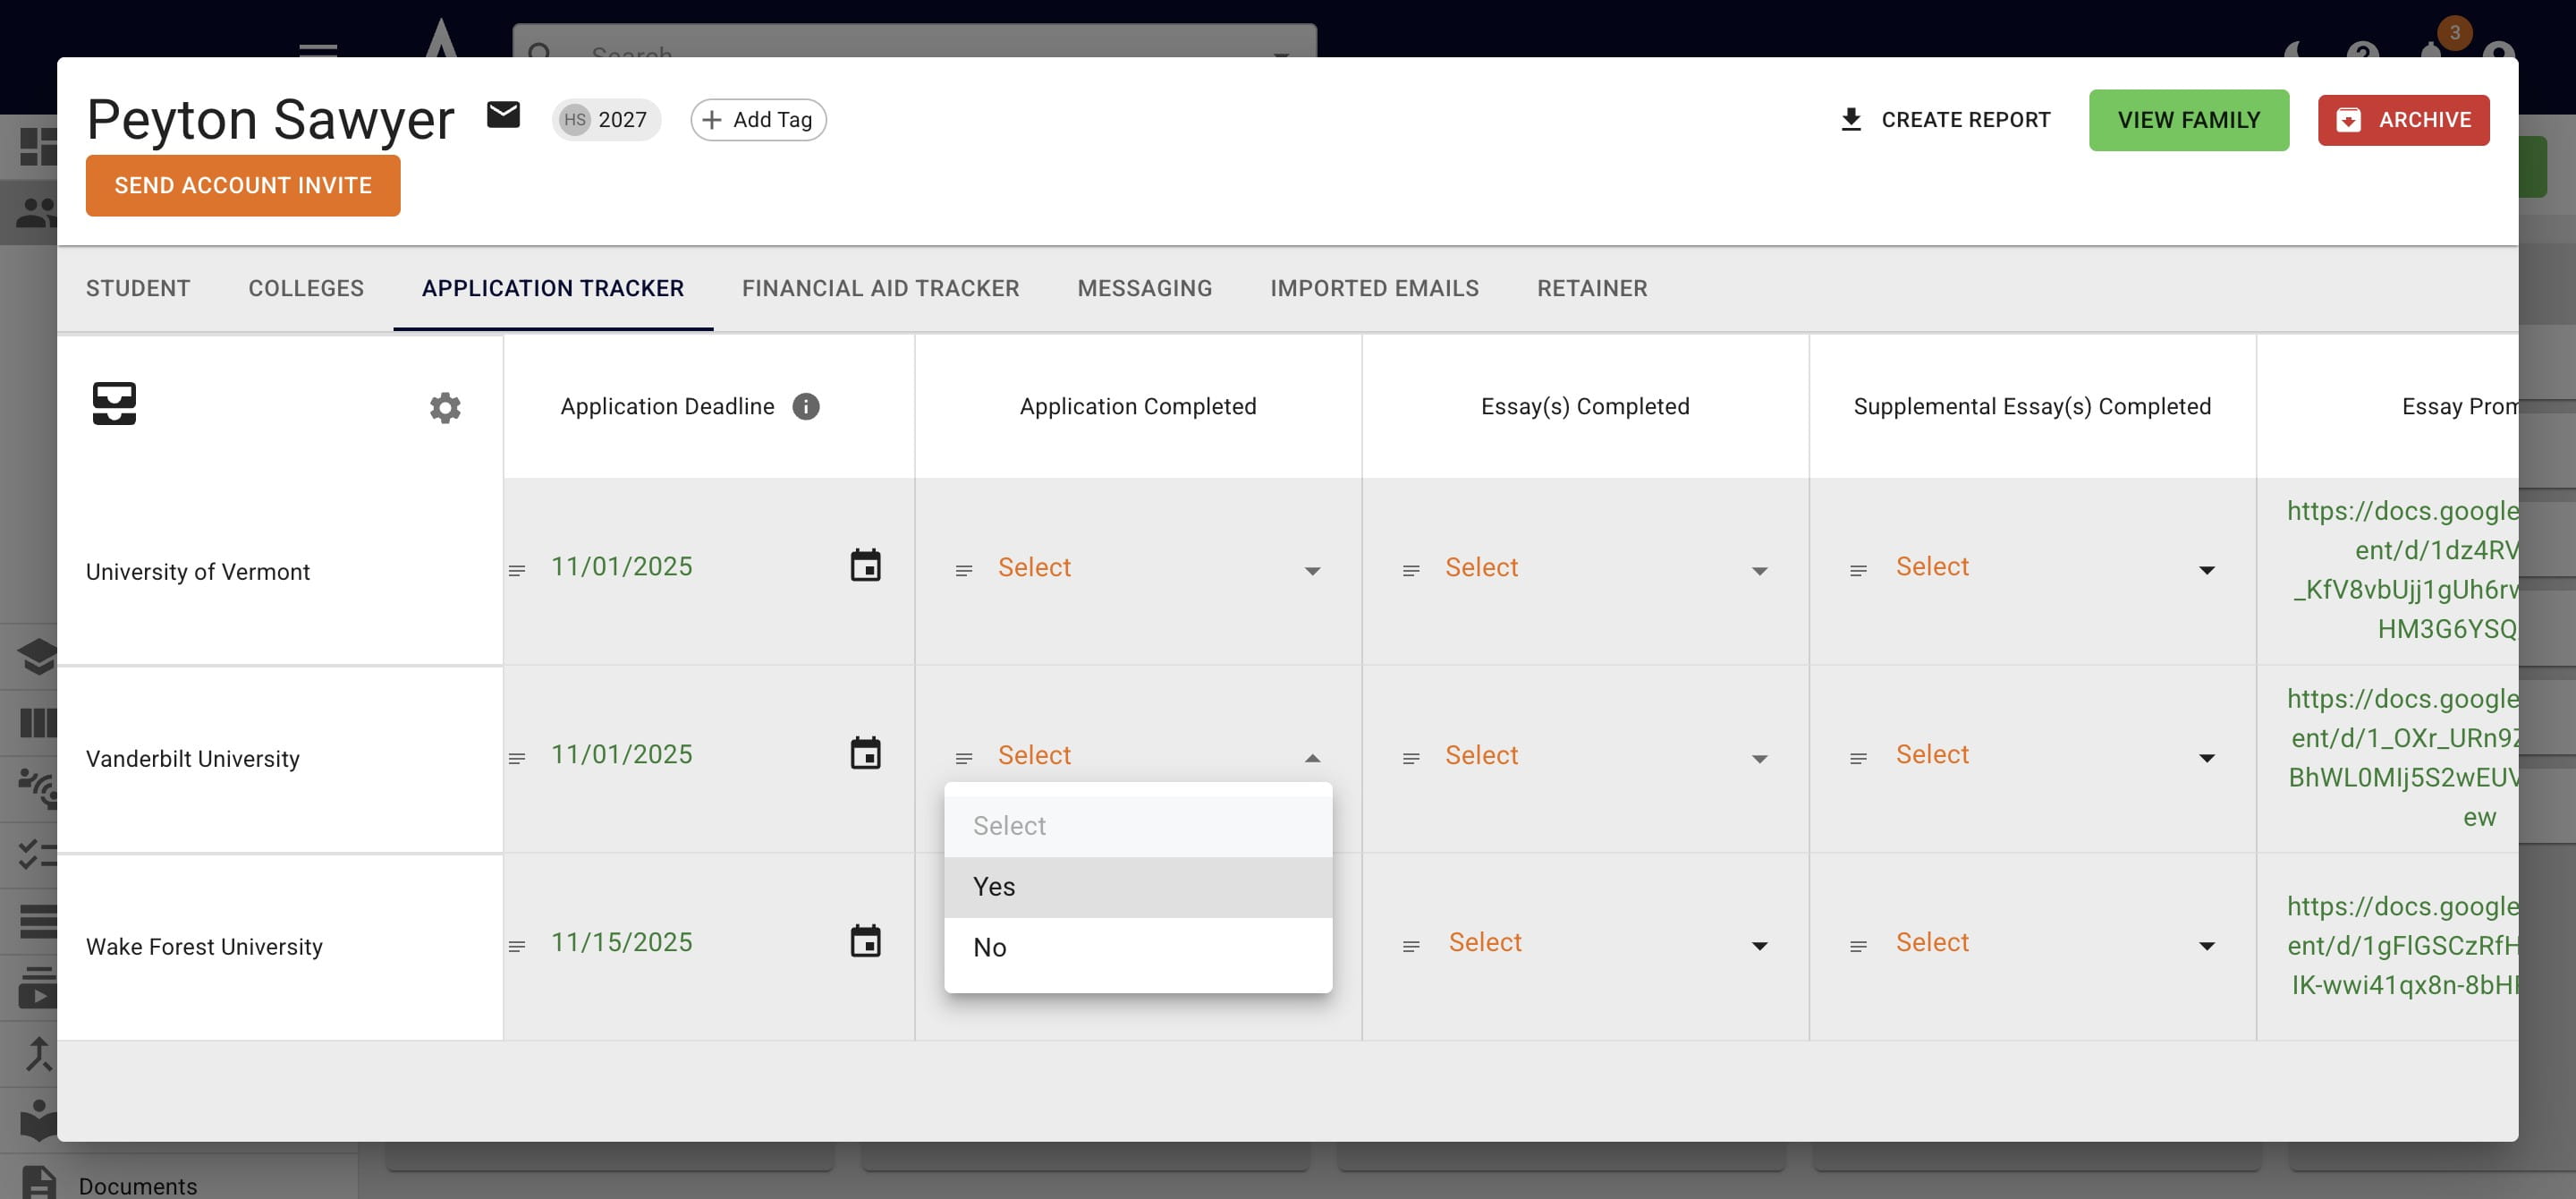Switch to the Student tab
2576x1199 pixels.
[138, 288]
